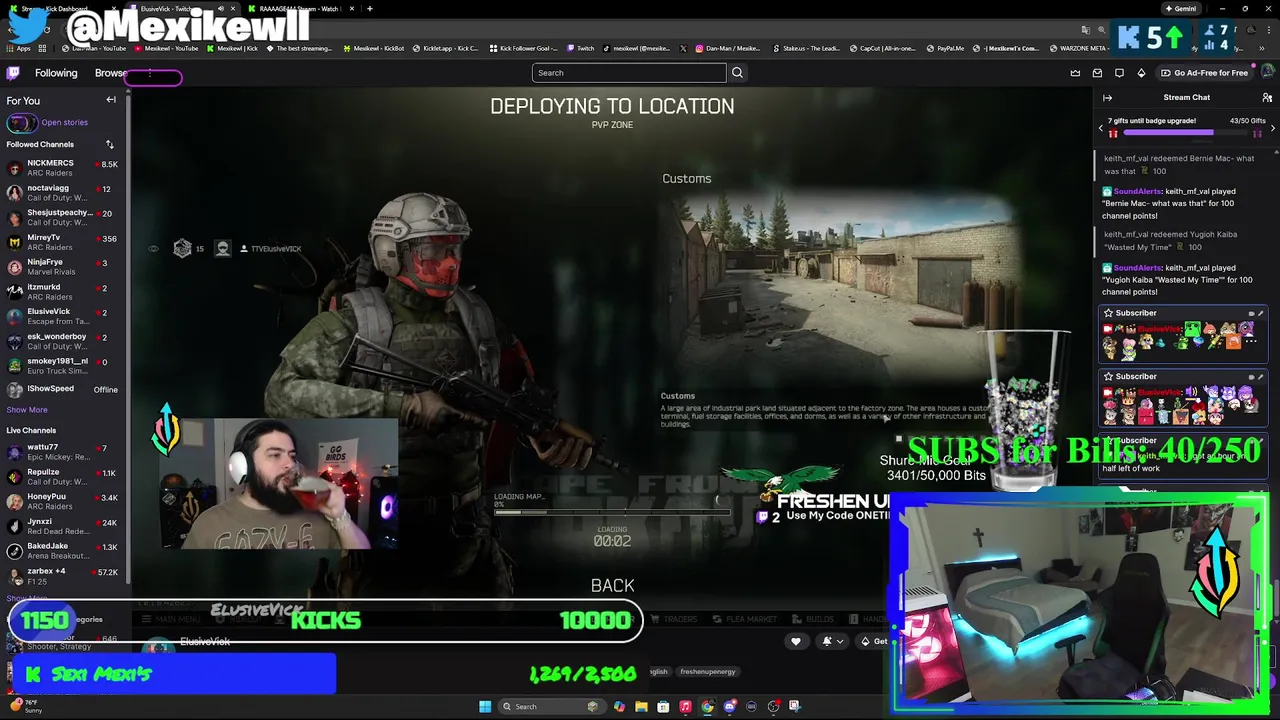Open the CapCut bookmark

click(x=884, y=48)
